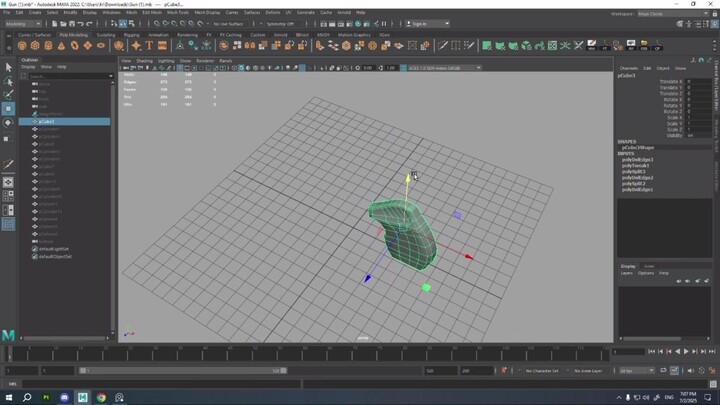720x405 pixels.
Task: Choose the Lasso select tool
Action: tap(8, 81)
